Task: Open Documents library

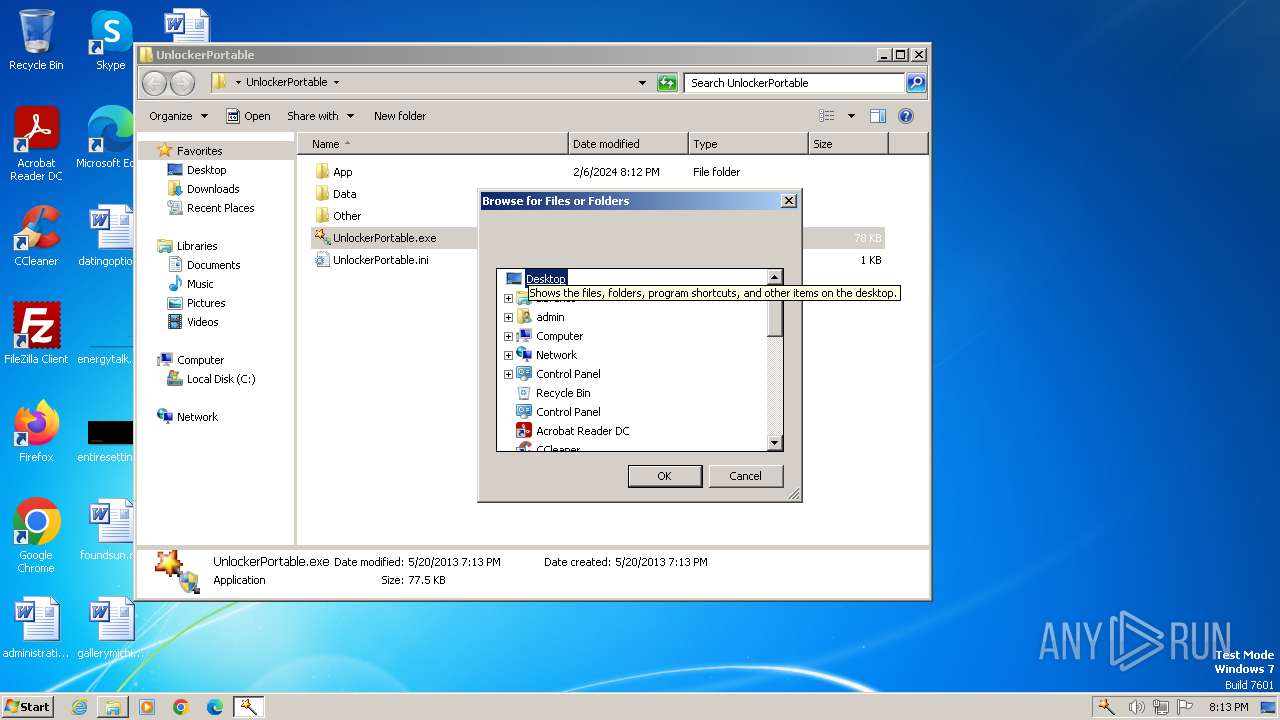Action: click(213, 265)
